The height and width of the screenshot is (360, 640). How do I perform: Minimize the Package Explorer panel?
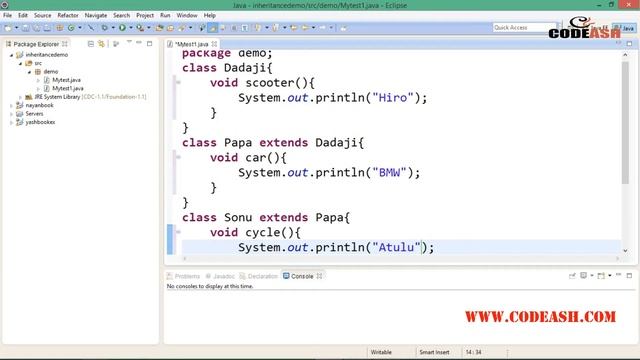[x=139, y=42]
